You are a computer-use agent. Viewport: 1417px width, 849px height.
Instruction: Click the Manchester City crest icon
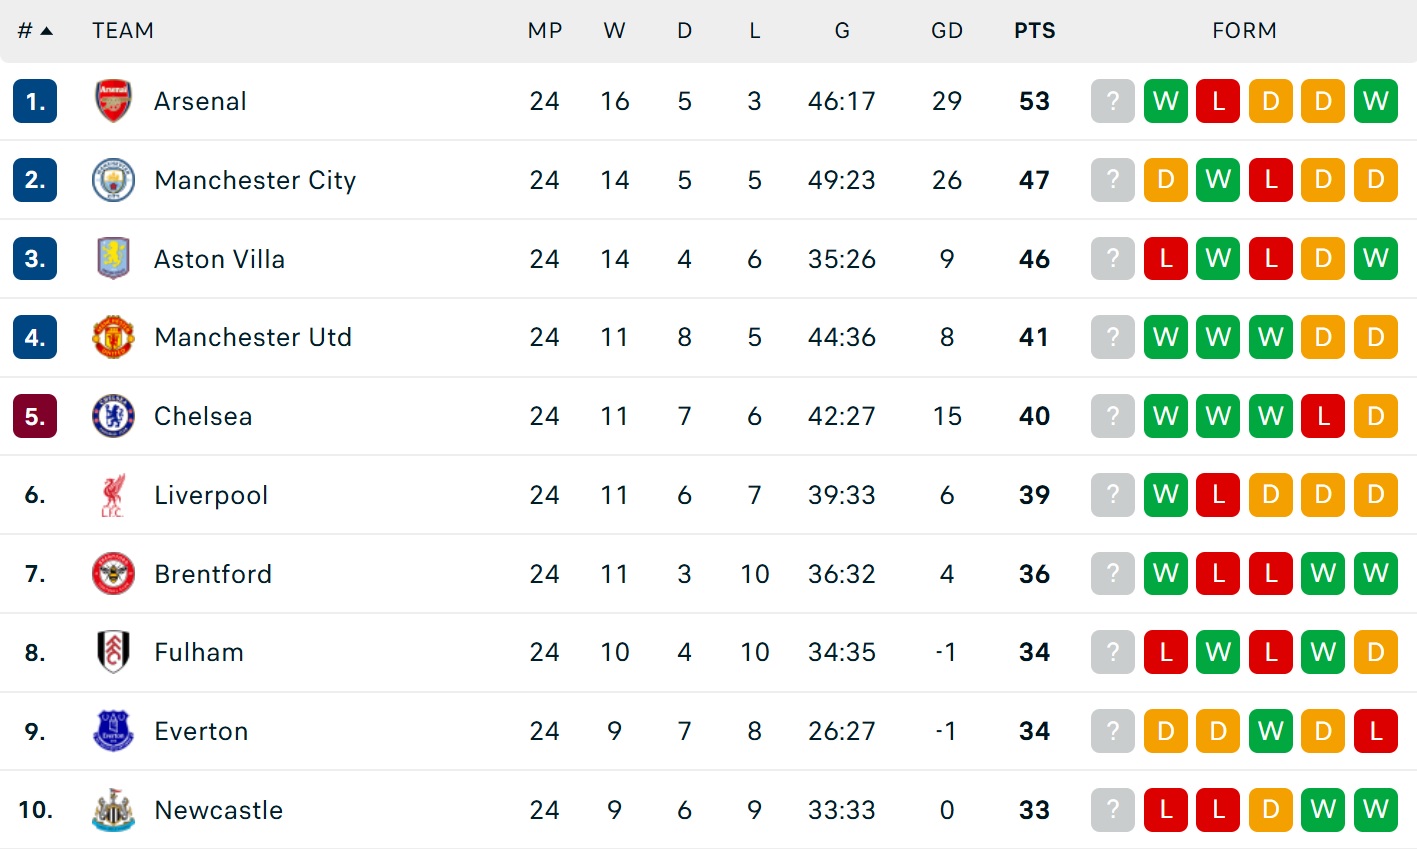tap(113, 180)
